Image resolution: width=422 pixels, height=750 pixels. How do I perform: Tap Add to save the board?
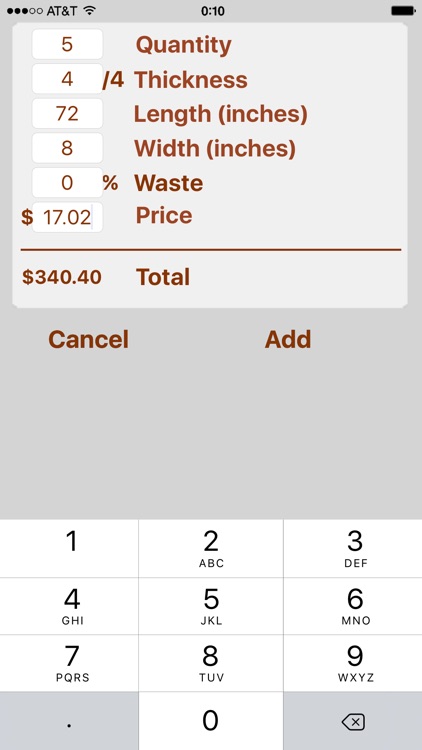pos(288,339)
